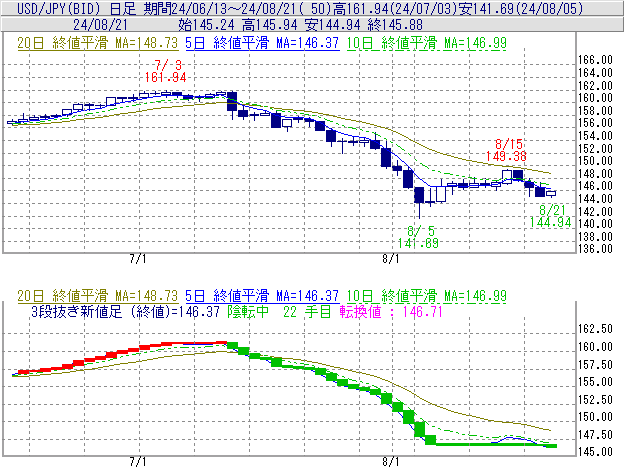Click the close price 終145.88
This screenshot has height=475, width=624.
(x=395, y=25)
